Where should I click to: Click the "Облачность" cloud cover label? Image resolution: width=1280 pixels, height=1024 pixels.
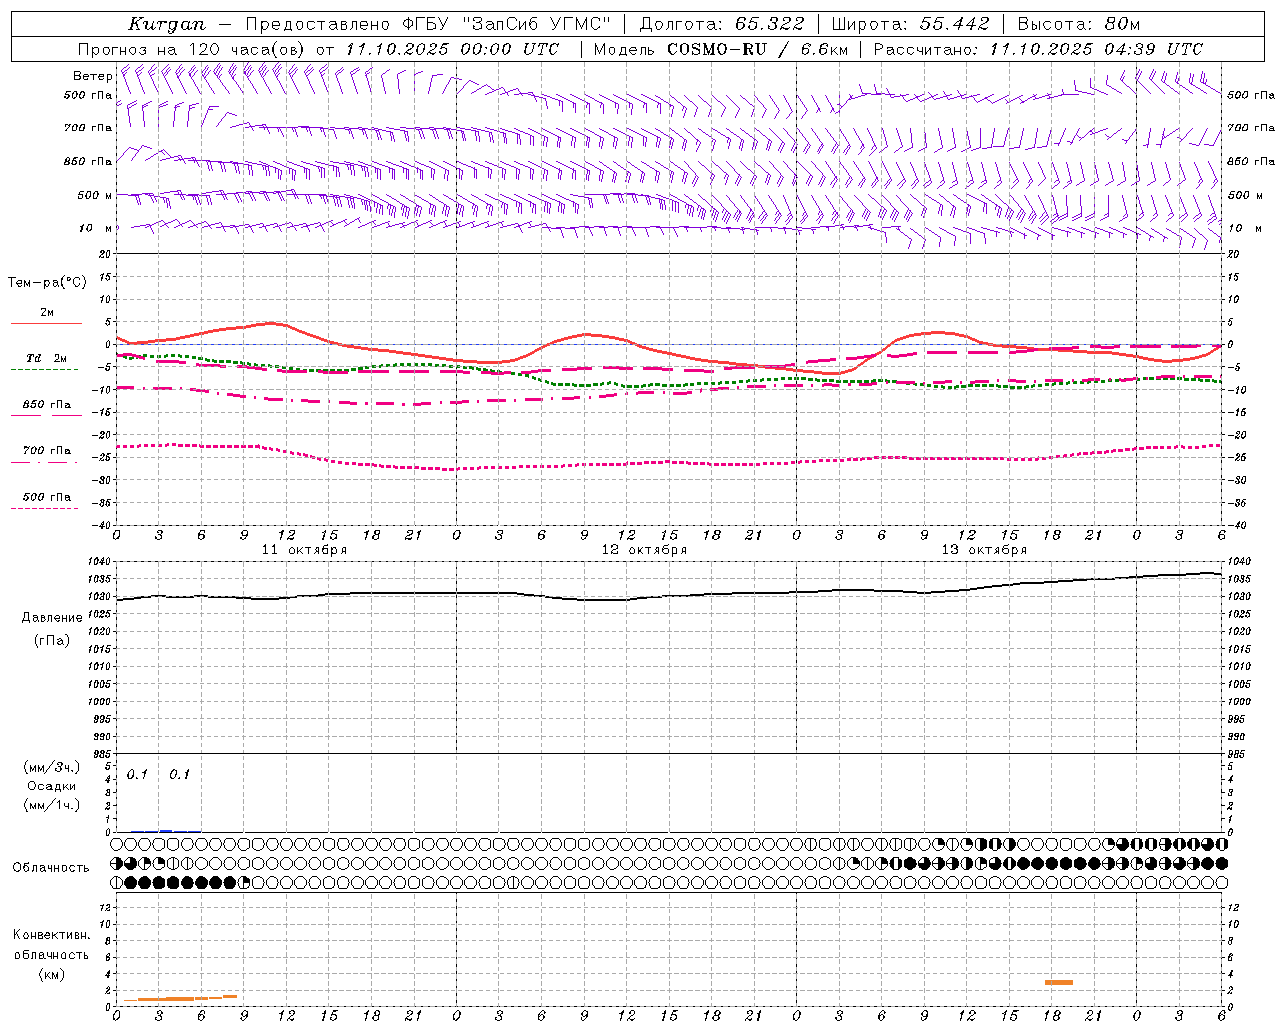tap(51, 868)
